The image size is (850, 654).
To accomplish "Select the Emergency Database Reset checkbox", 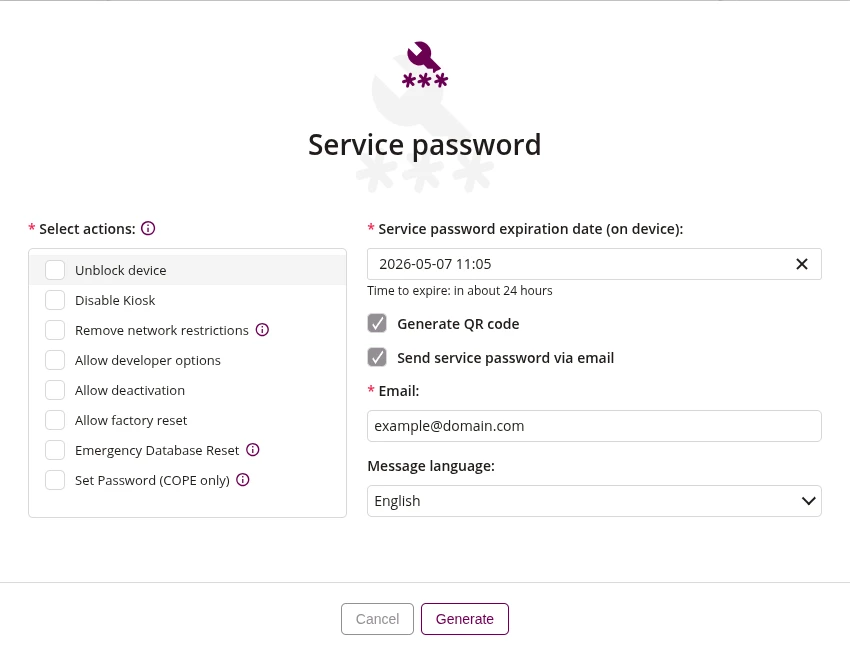I will pos(55,450).
